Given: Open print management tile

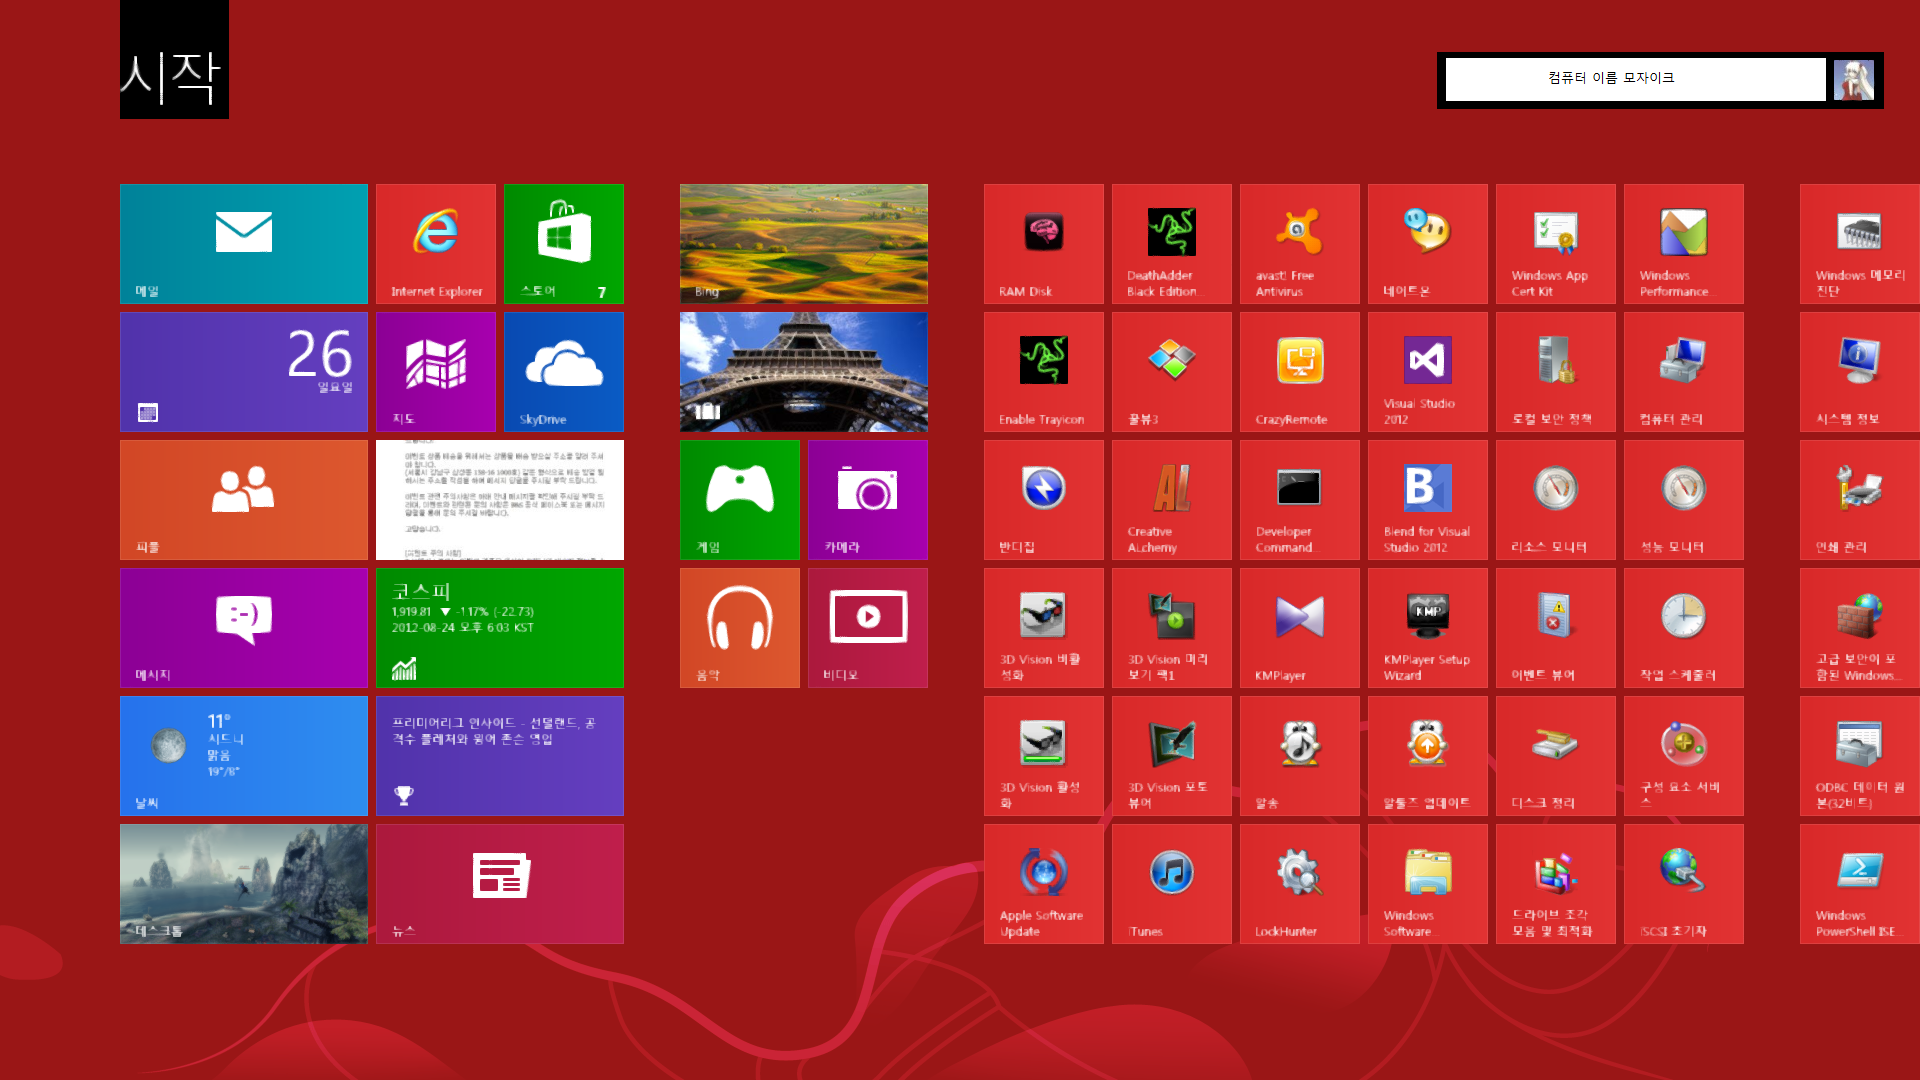Looking at the screenshot, I should point(1860,500).
